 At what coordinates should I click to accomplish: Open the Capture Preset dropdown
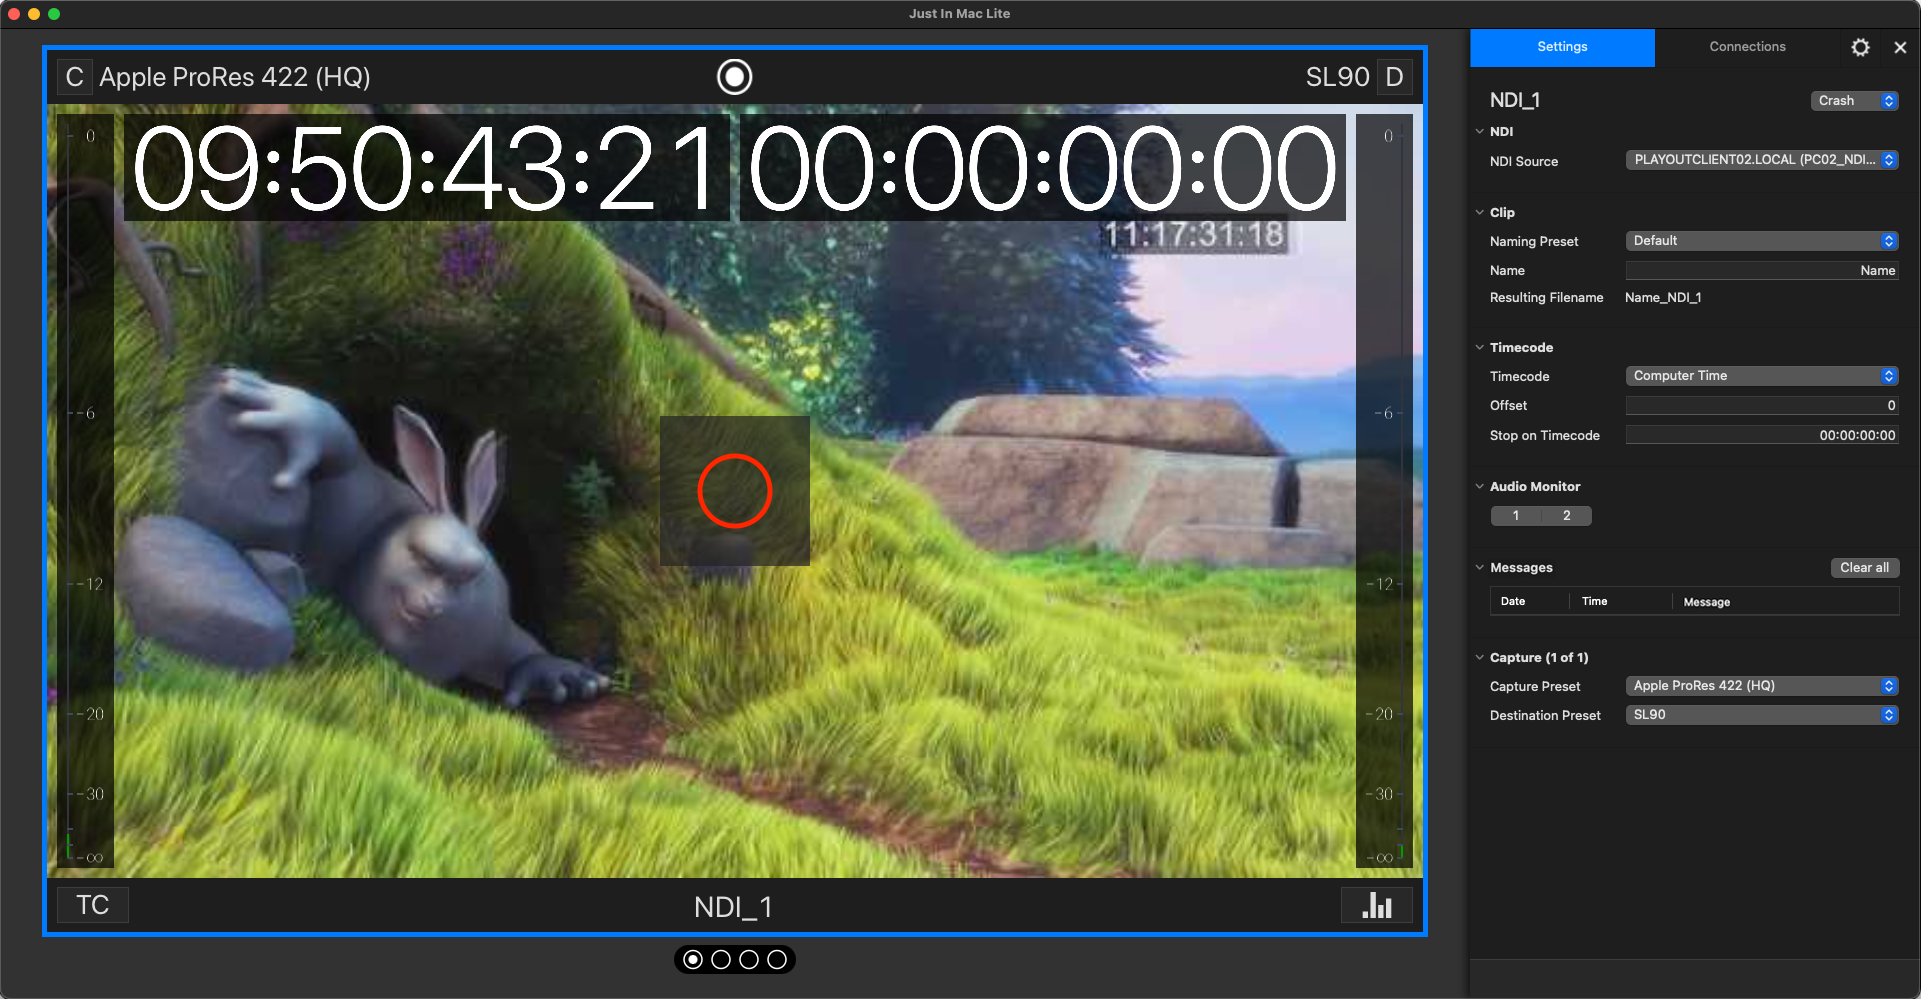1762,686
